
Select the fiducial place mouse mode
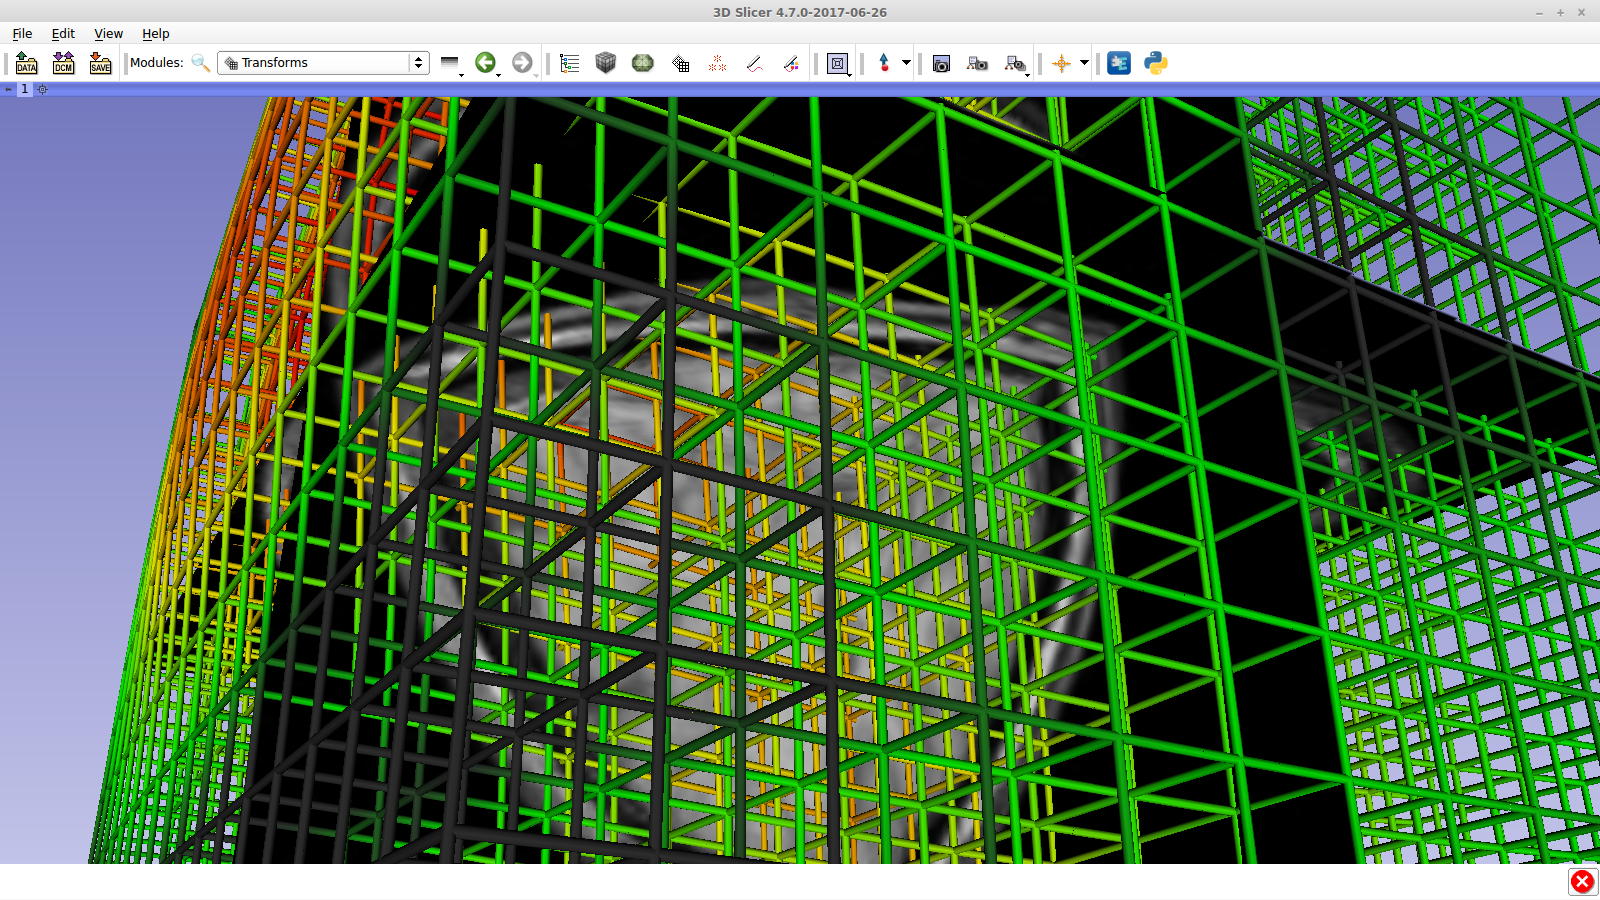pyautogui.click(x=884, y=63)
